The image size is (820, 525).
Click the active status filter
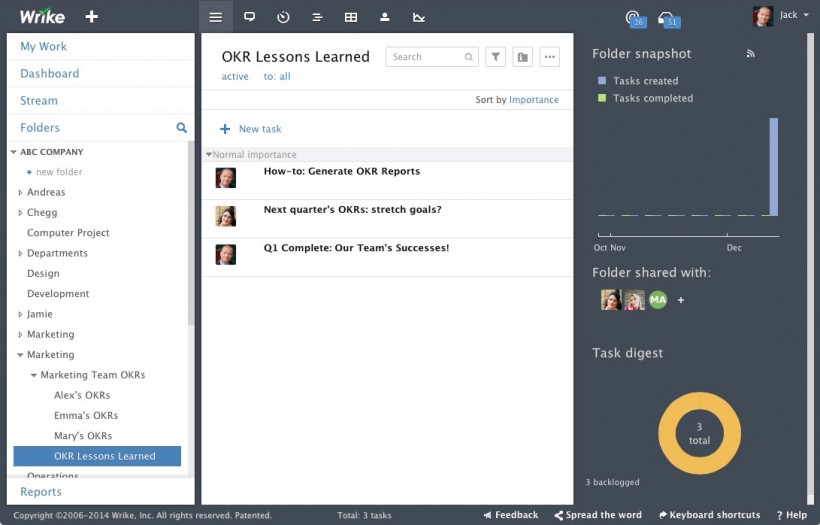pyautogui.click(x=235, y=76)
